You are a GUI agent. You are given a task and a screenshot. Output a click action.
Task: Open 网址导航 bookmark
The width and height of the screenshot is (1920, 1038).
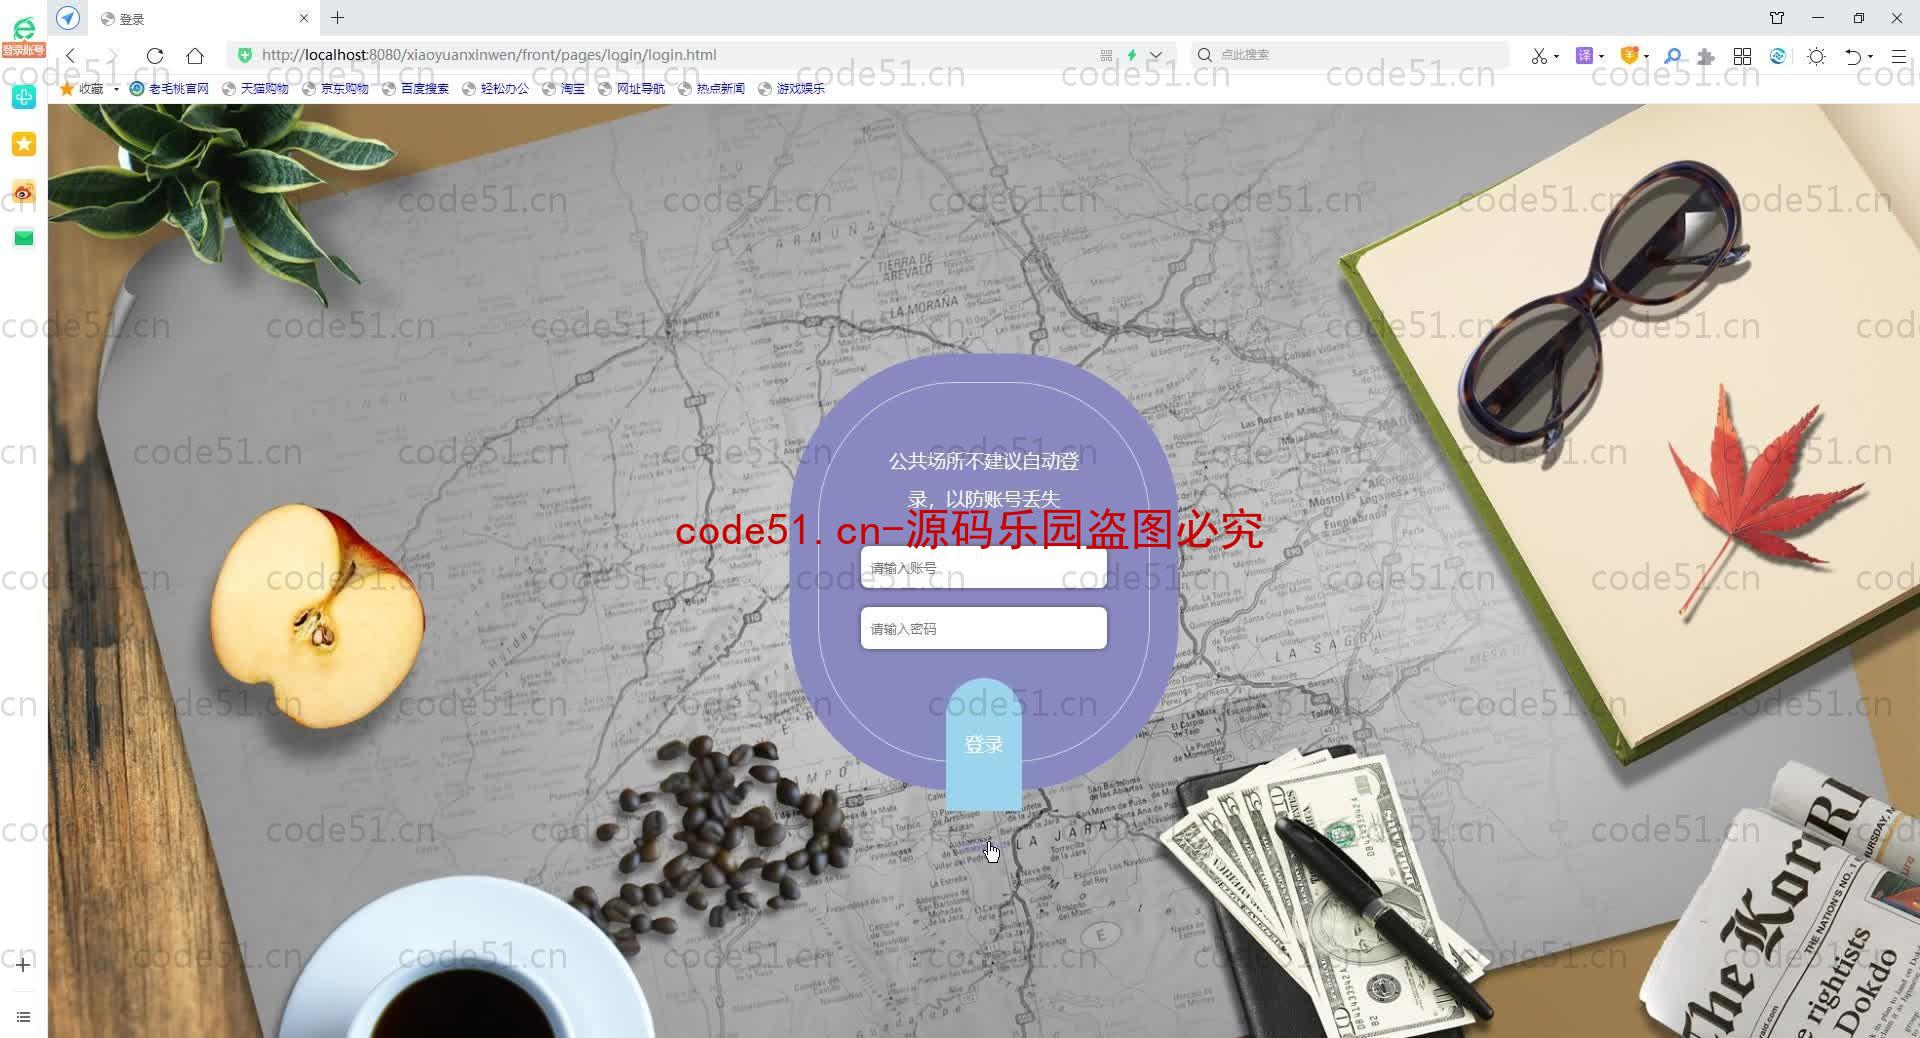coord(632,88)
